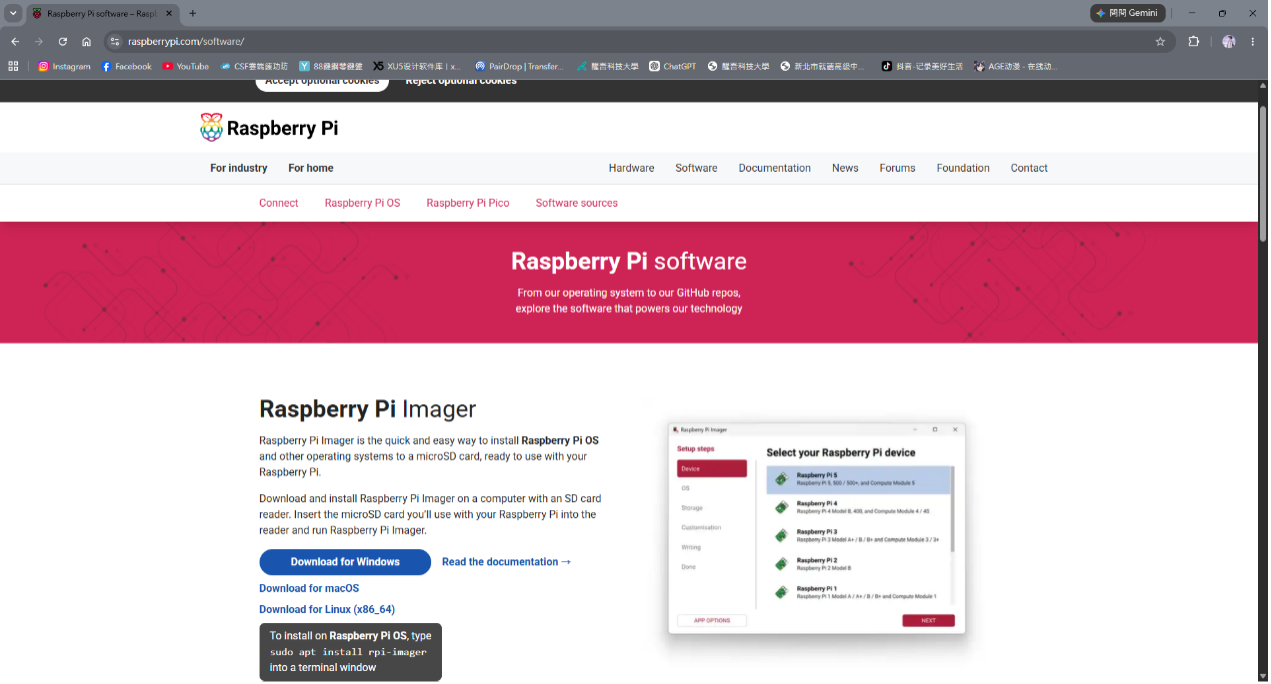Image resolution: width=1271 pixels, height=684 pixels.
Task: Open the ChatGPT bookmark
Action: coord(672,66)
